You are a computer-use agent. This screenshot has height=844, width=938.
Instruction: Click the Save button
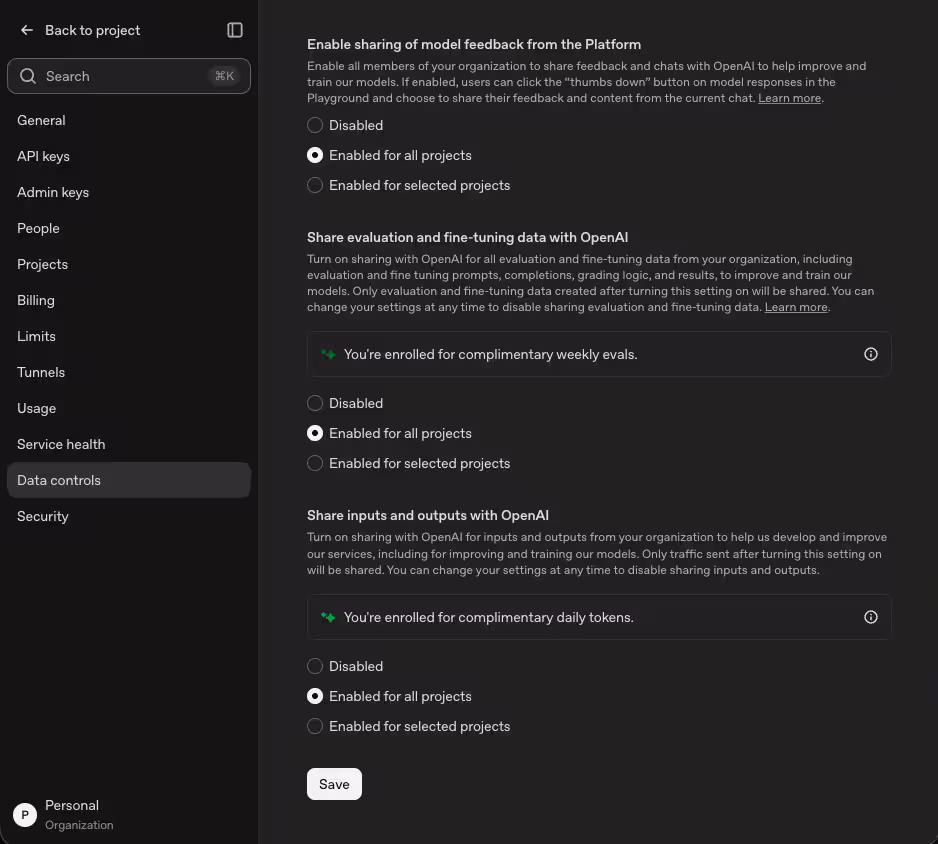(x=334, y=784)
